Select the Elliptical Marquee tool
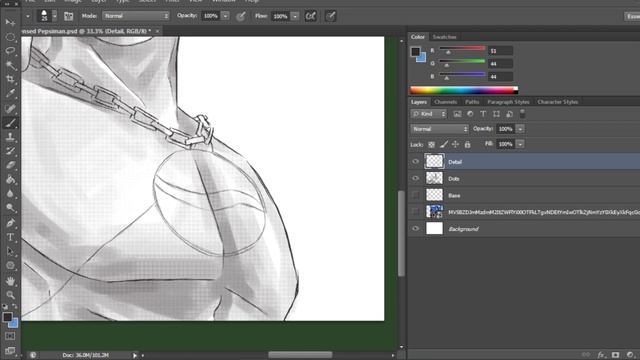The width and height of the screenshot is (640, 360). point(10,37)
